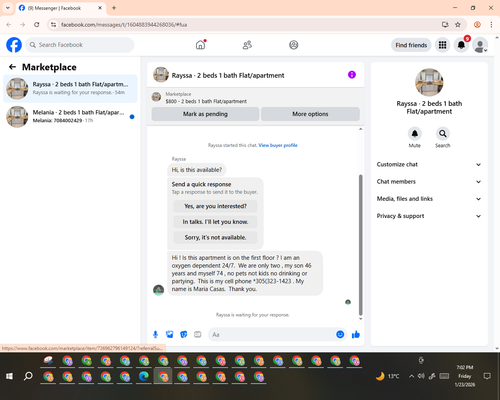Expand Privacy & support section
Viewport: 500px width, 400px height.
point(429,216)
